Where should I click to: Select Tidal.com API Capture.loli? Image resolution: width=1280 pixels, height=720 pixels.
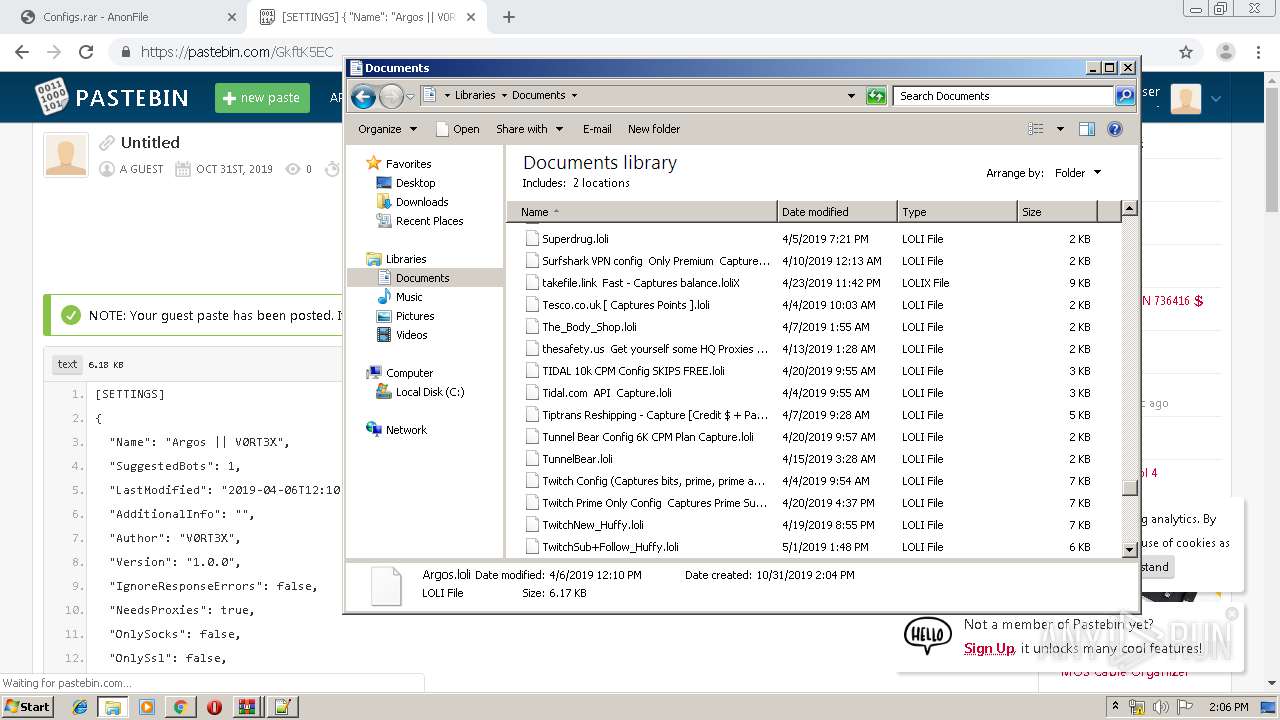click(606, 393)
